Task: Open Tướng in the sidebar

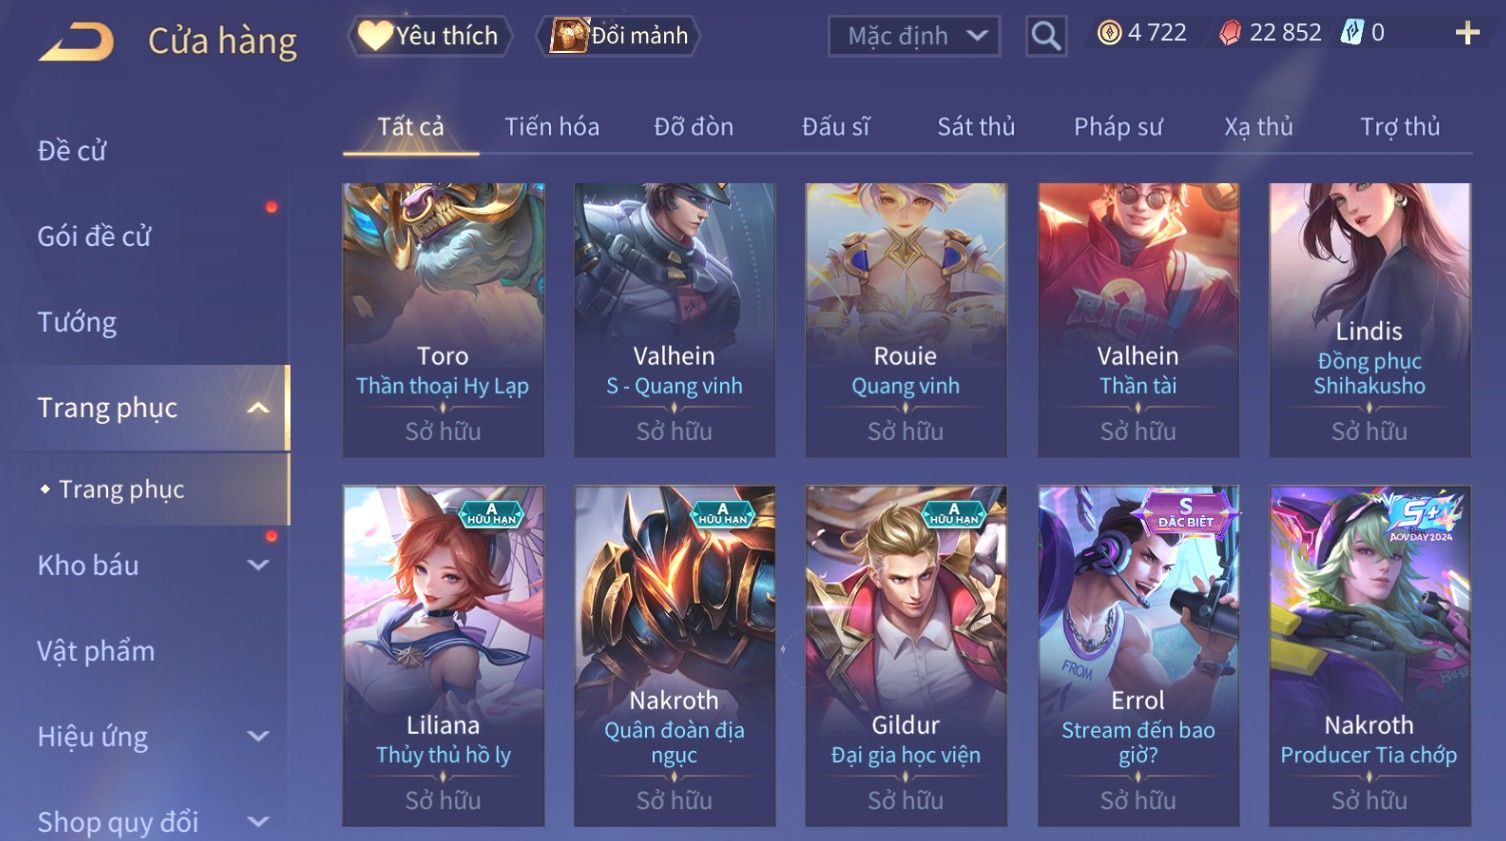Action: point(77,322)
